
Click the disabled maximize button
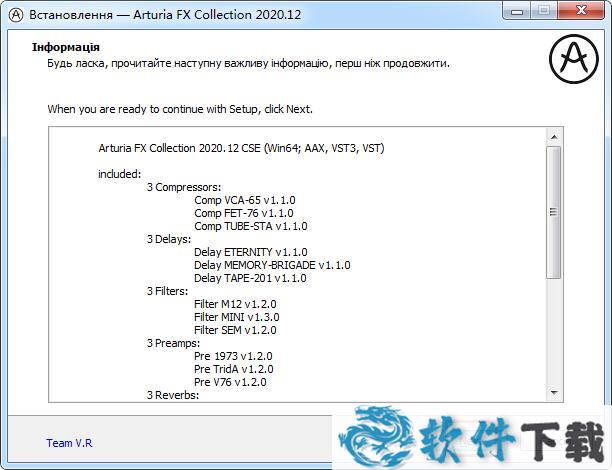[543, 10]
